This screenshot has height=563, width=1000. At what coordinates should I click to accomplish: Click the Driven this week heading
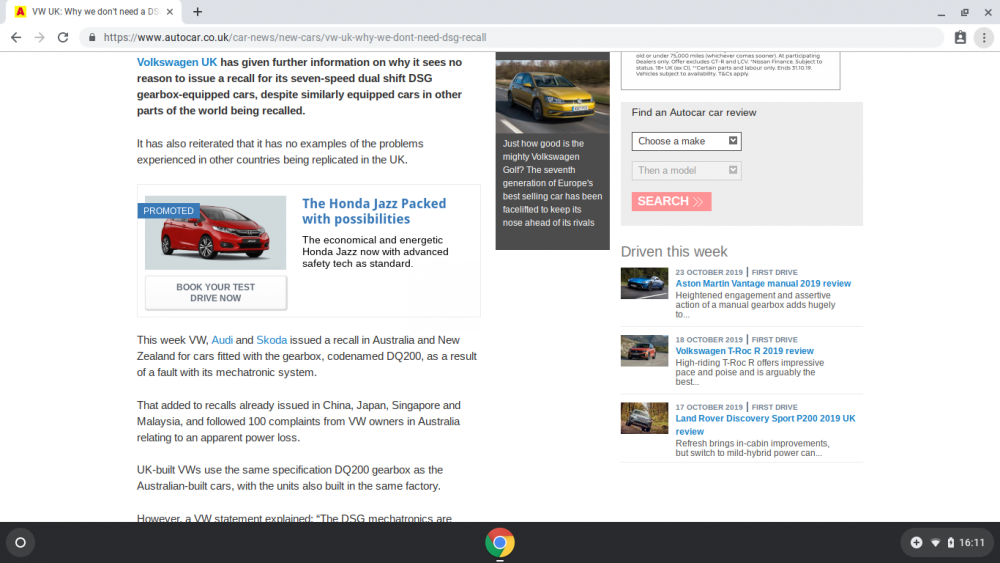(x=674, y=252)
